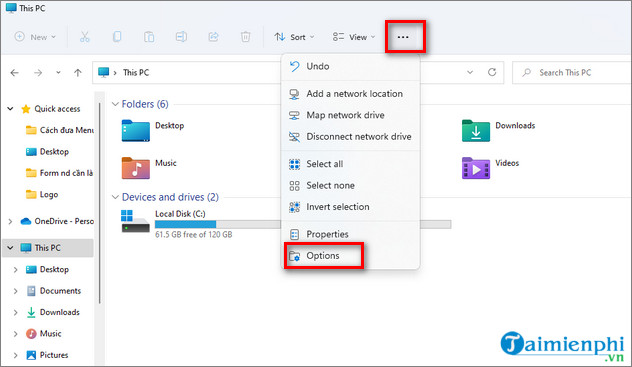Screen dimensions: 632x367
Task: Open the Desktop folder icon in Folders
Action: pyautogui.click(x=135, y=131)
